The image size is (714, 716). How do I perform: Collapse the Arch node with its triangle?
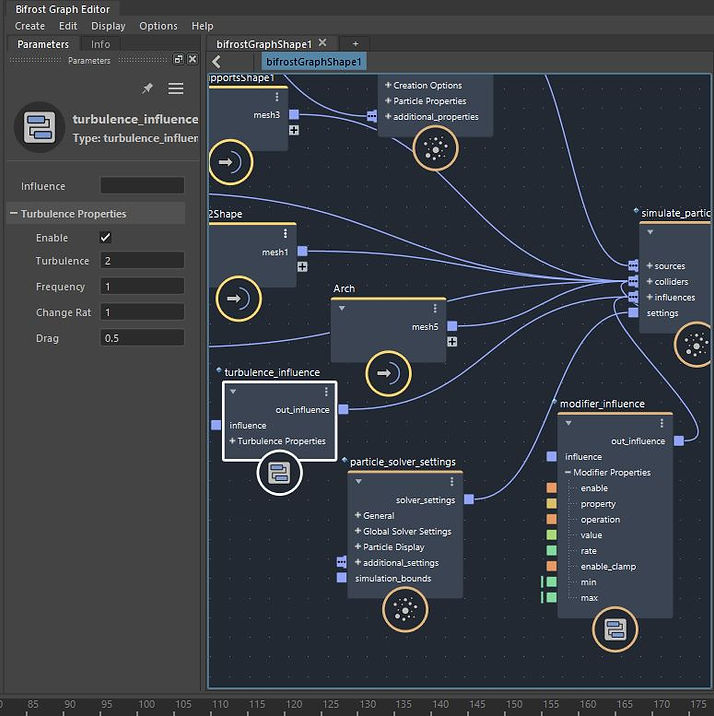point(341,308)
